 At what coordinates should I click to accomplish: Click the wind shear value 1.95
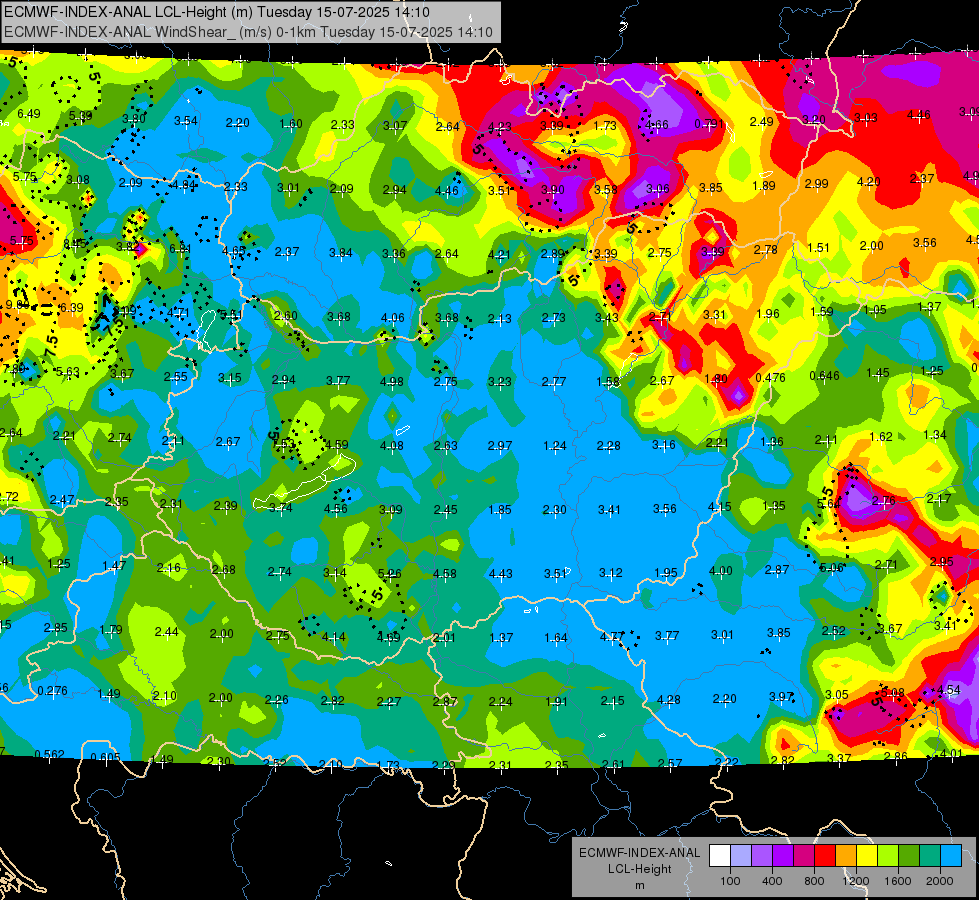click(666, 572)
